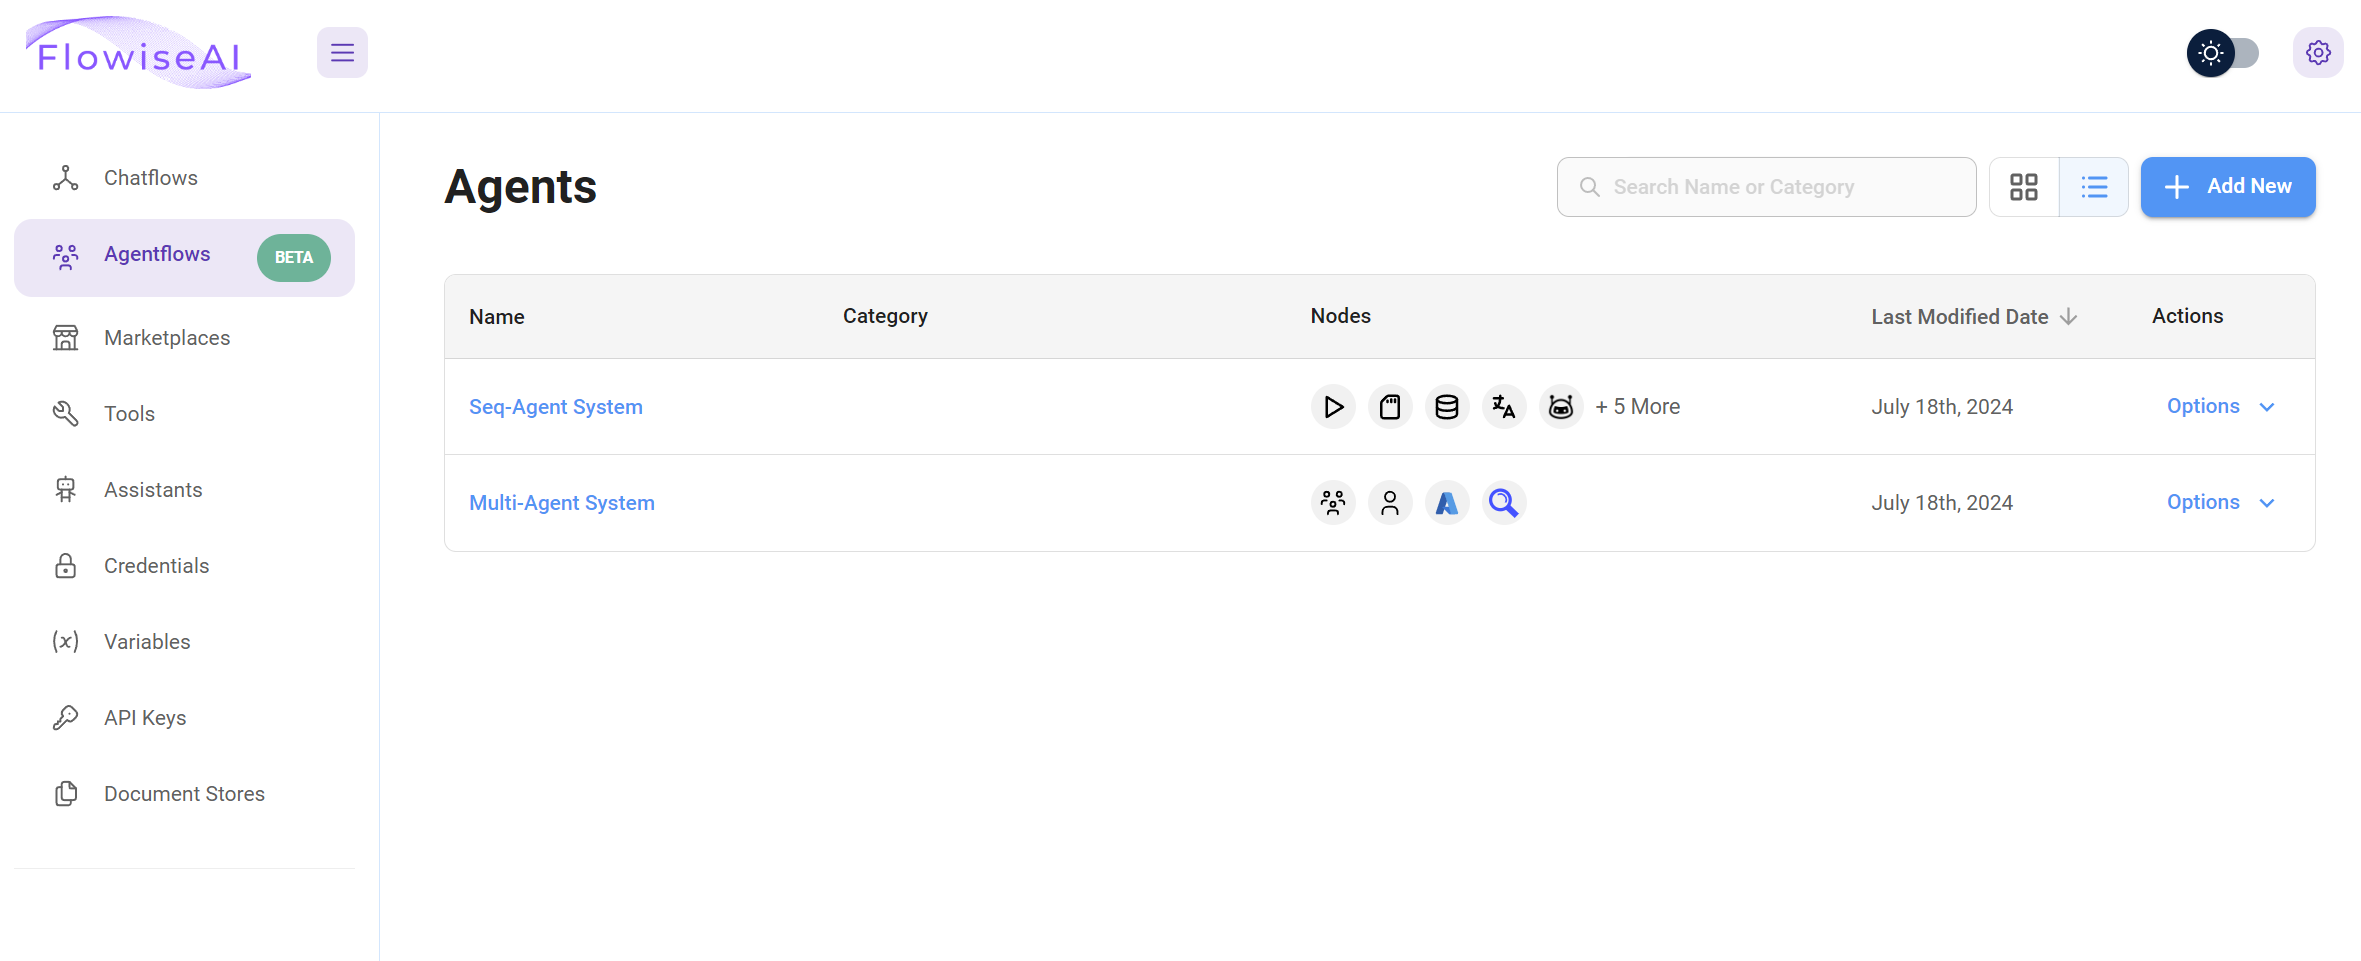Switch to list view
The height and width of the screenshot is (961, 2361).
pyautogui.click(x=2094, y=187)
